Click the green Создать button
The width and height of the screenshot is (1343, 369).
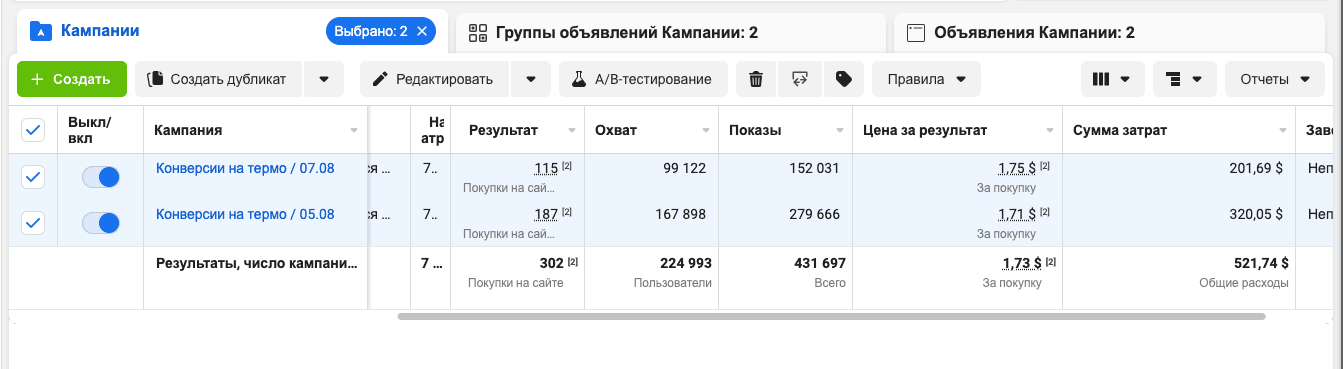coord(71,79)
